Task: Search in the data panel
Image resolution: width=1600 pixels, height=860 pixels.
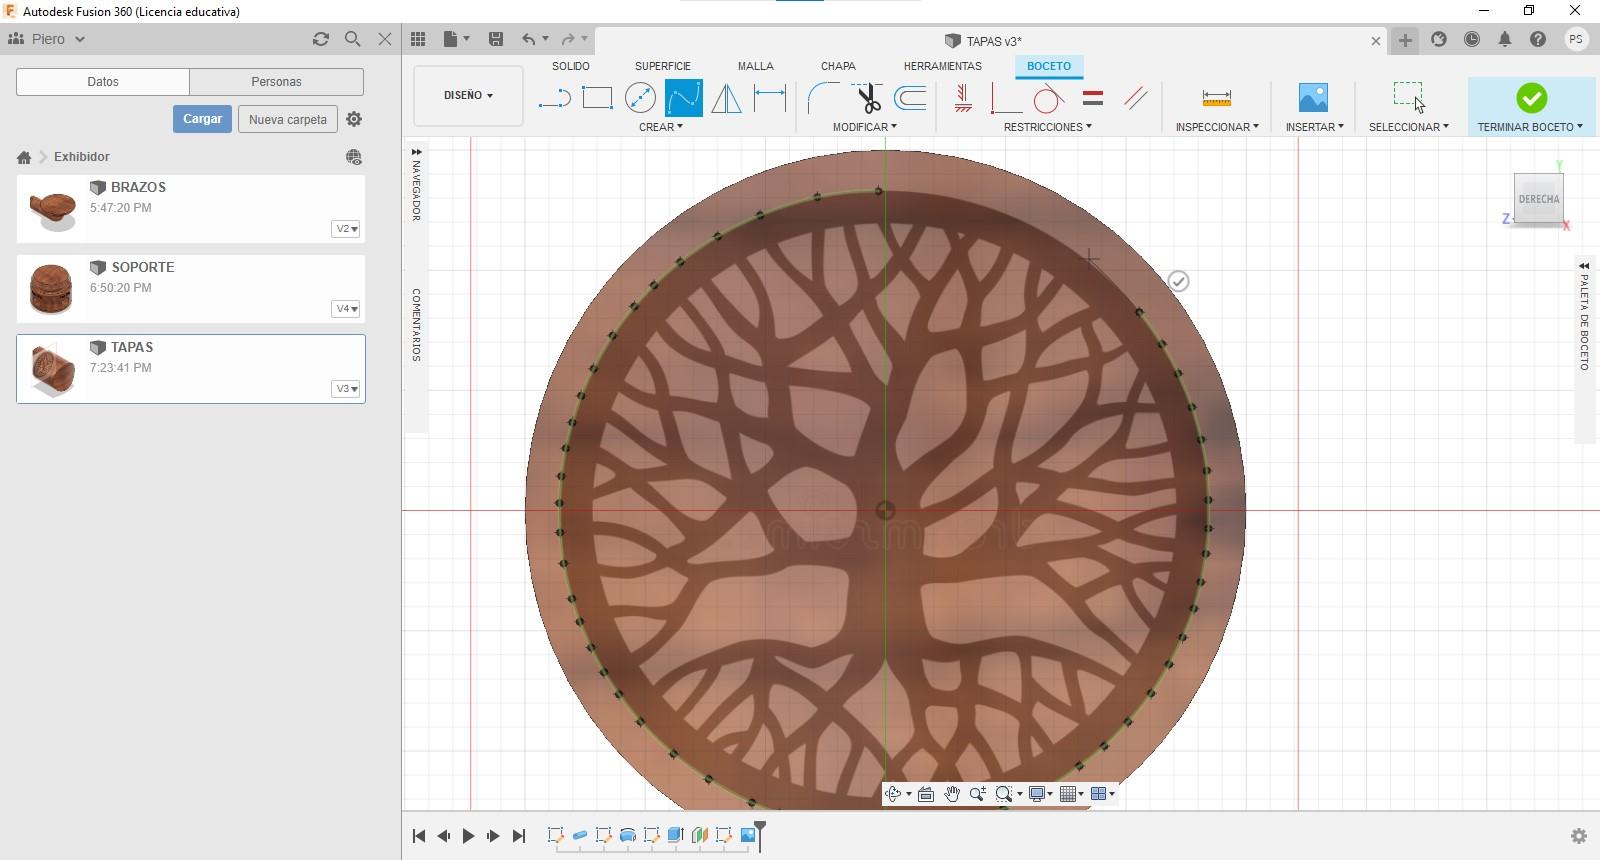Action: pos(352,39)
